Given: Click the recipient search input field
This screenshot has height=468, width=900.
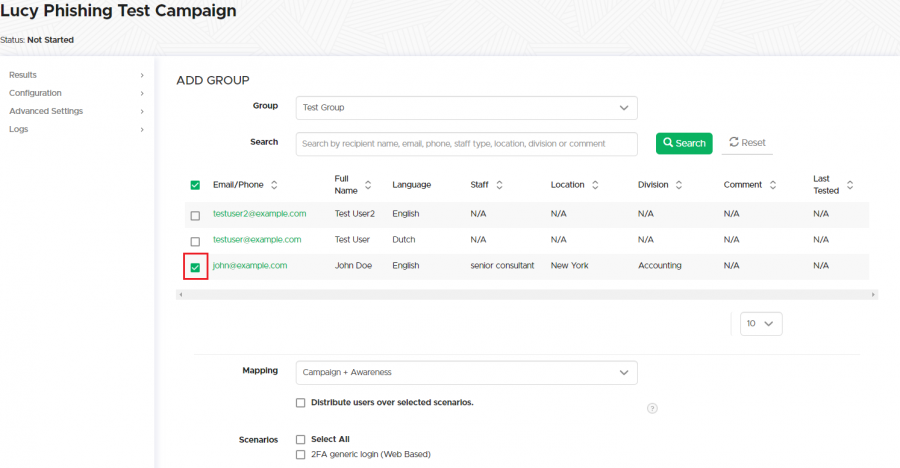Looking at the screenshot, I should pos(466,144).
